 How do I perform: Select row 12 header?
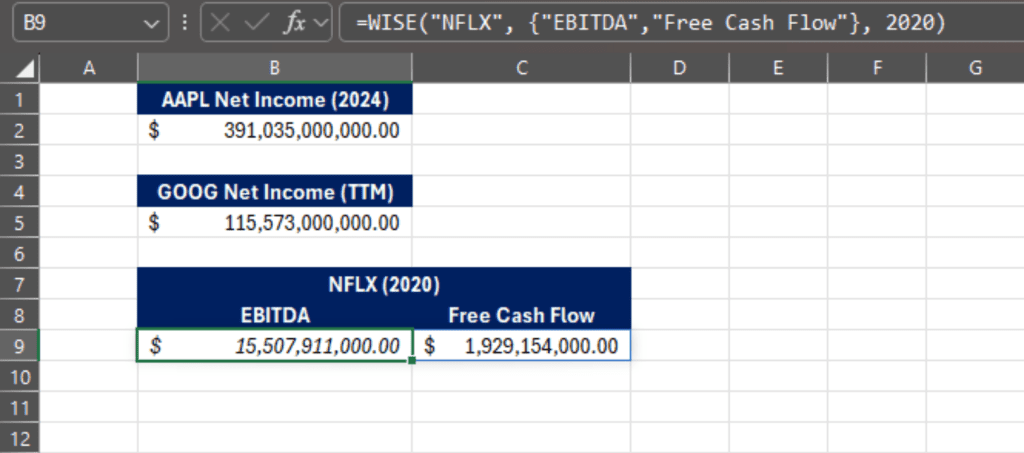click(20, 438)
